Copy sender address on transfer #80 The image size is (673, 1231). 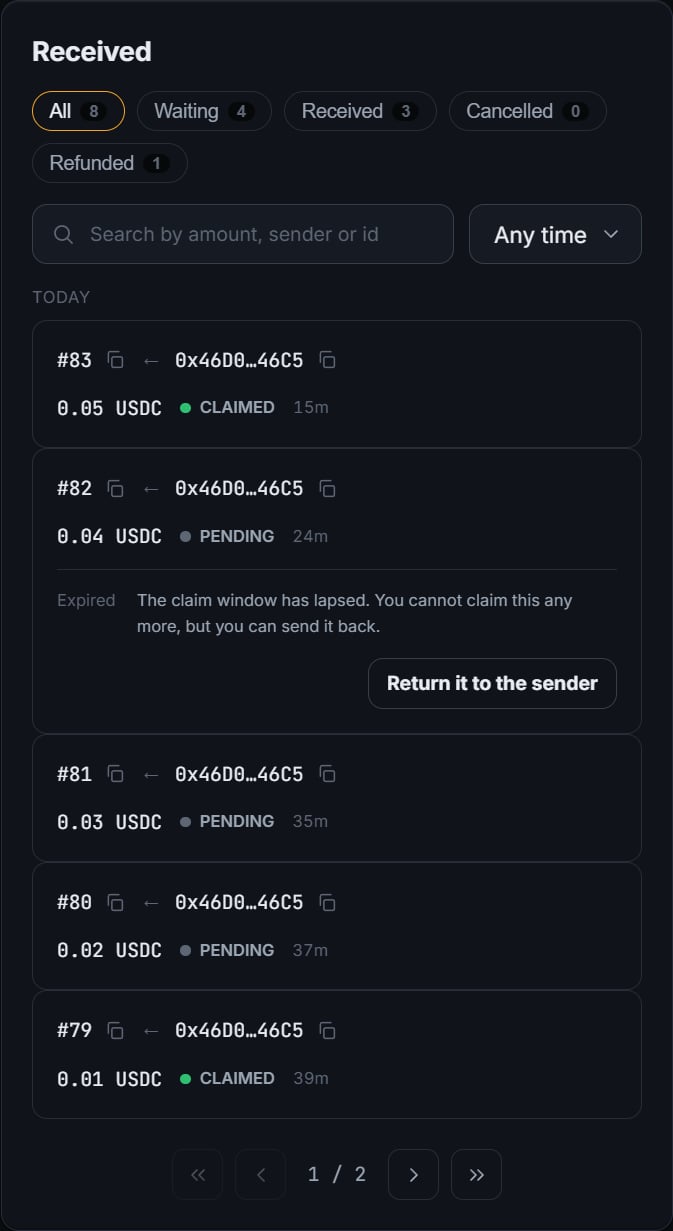pos(327,903)
